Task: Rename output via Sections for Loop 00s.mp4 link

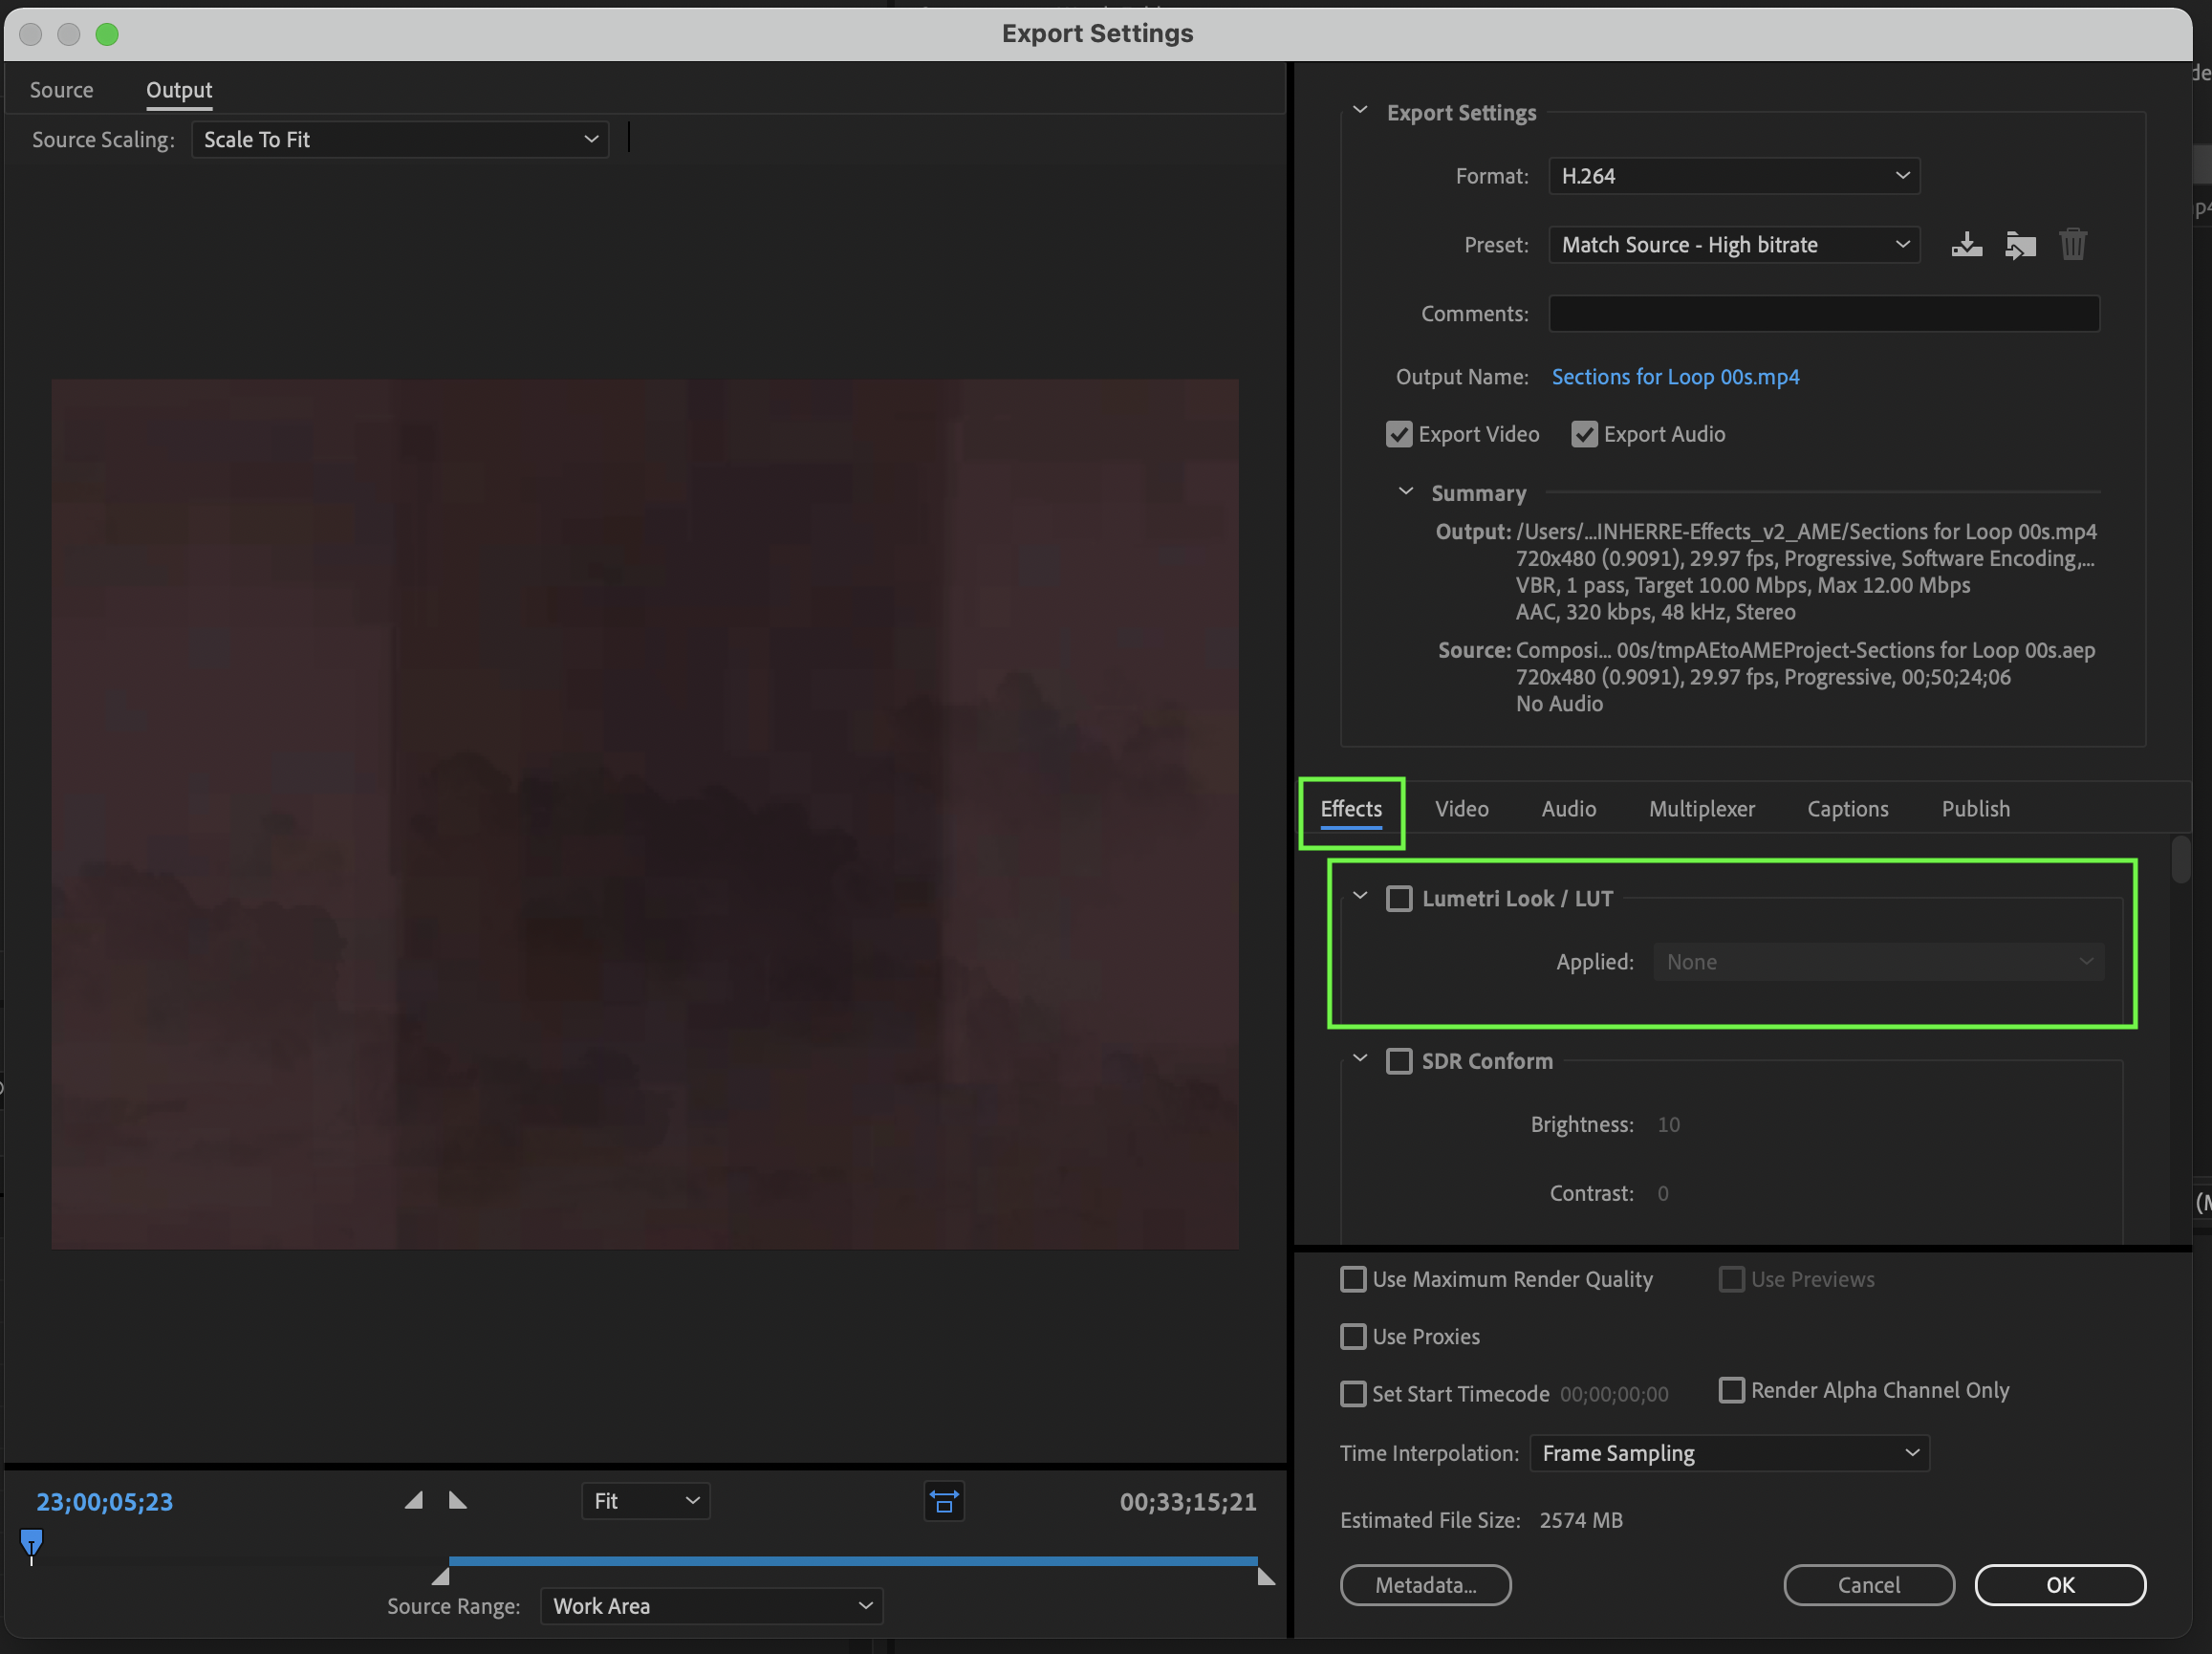Action: tap(1675, 377)
